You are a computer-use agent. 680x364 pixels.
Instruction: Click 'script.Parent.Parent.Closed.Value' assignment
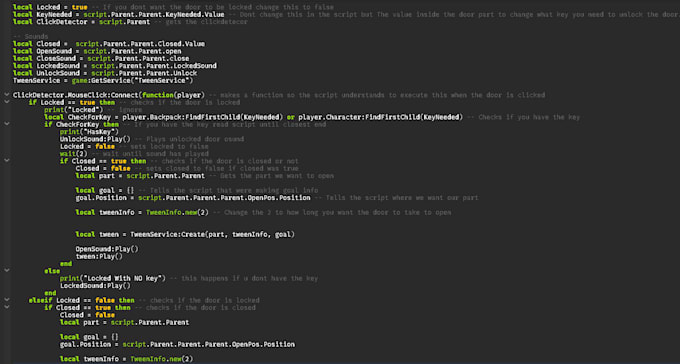(x=140, y=44)
